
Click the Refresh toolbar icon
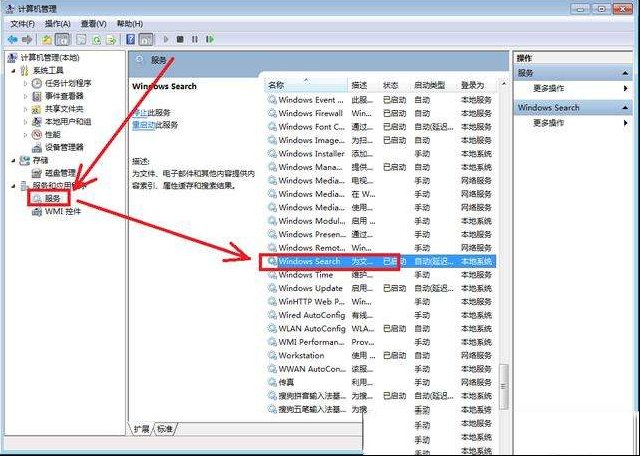[96, 39]
